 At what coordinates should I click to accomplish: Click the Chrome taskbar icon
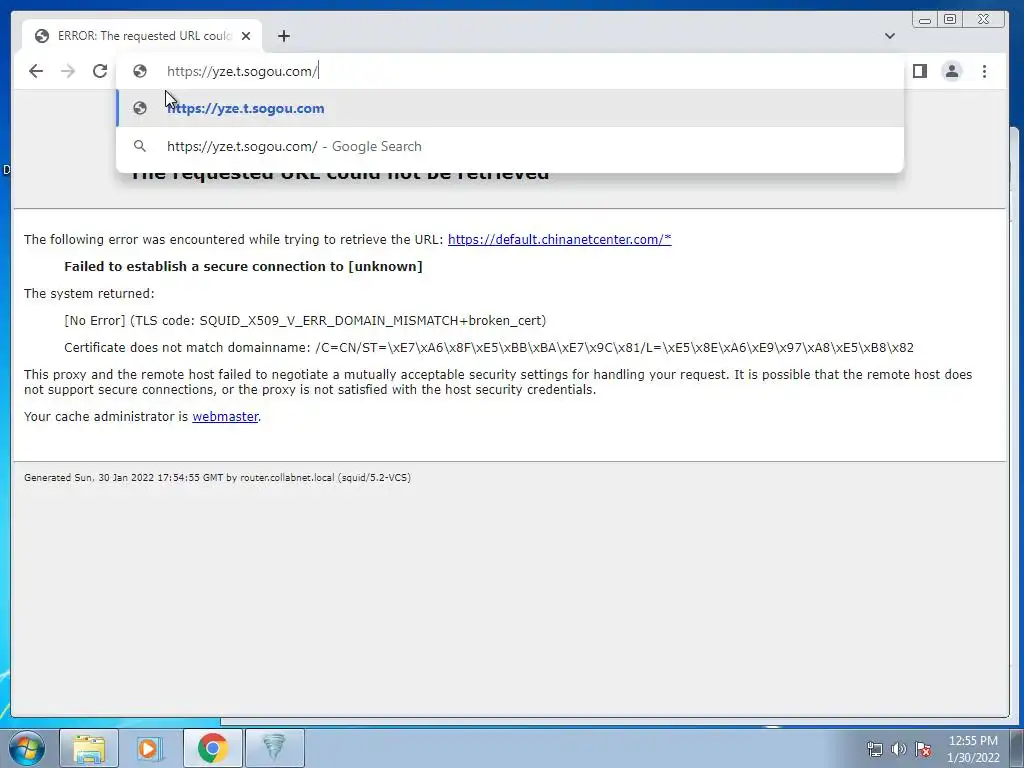tap(212, 748)
